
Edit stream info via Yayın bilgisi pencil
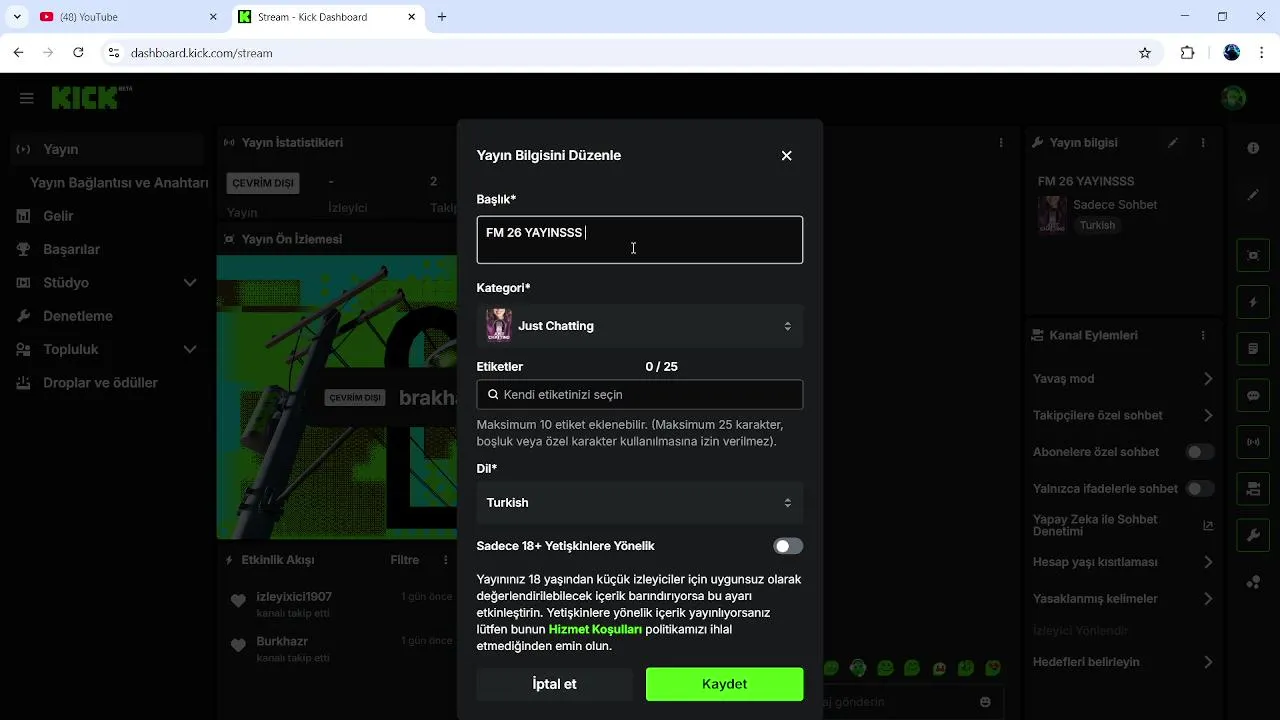[1173, 143]
